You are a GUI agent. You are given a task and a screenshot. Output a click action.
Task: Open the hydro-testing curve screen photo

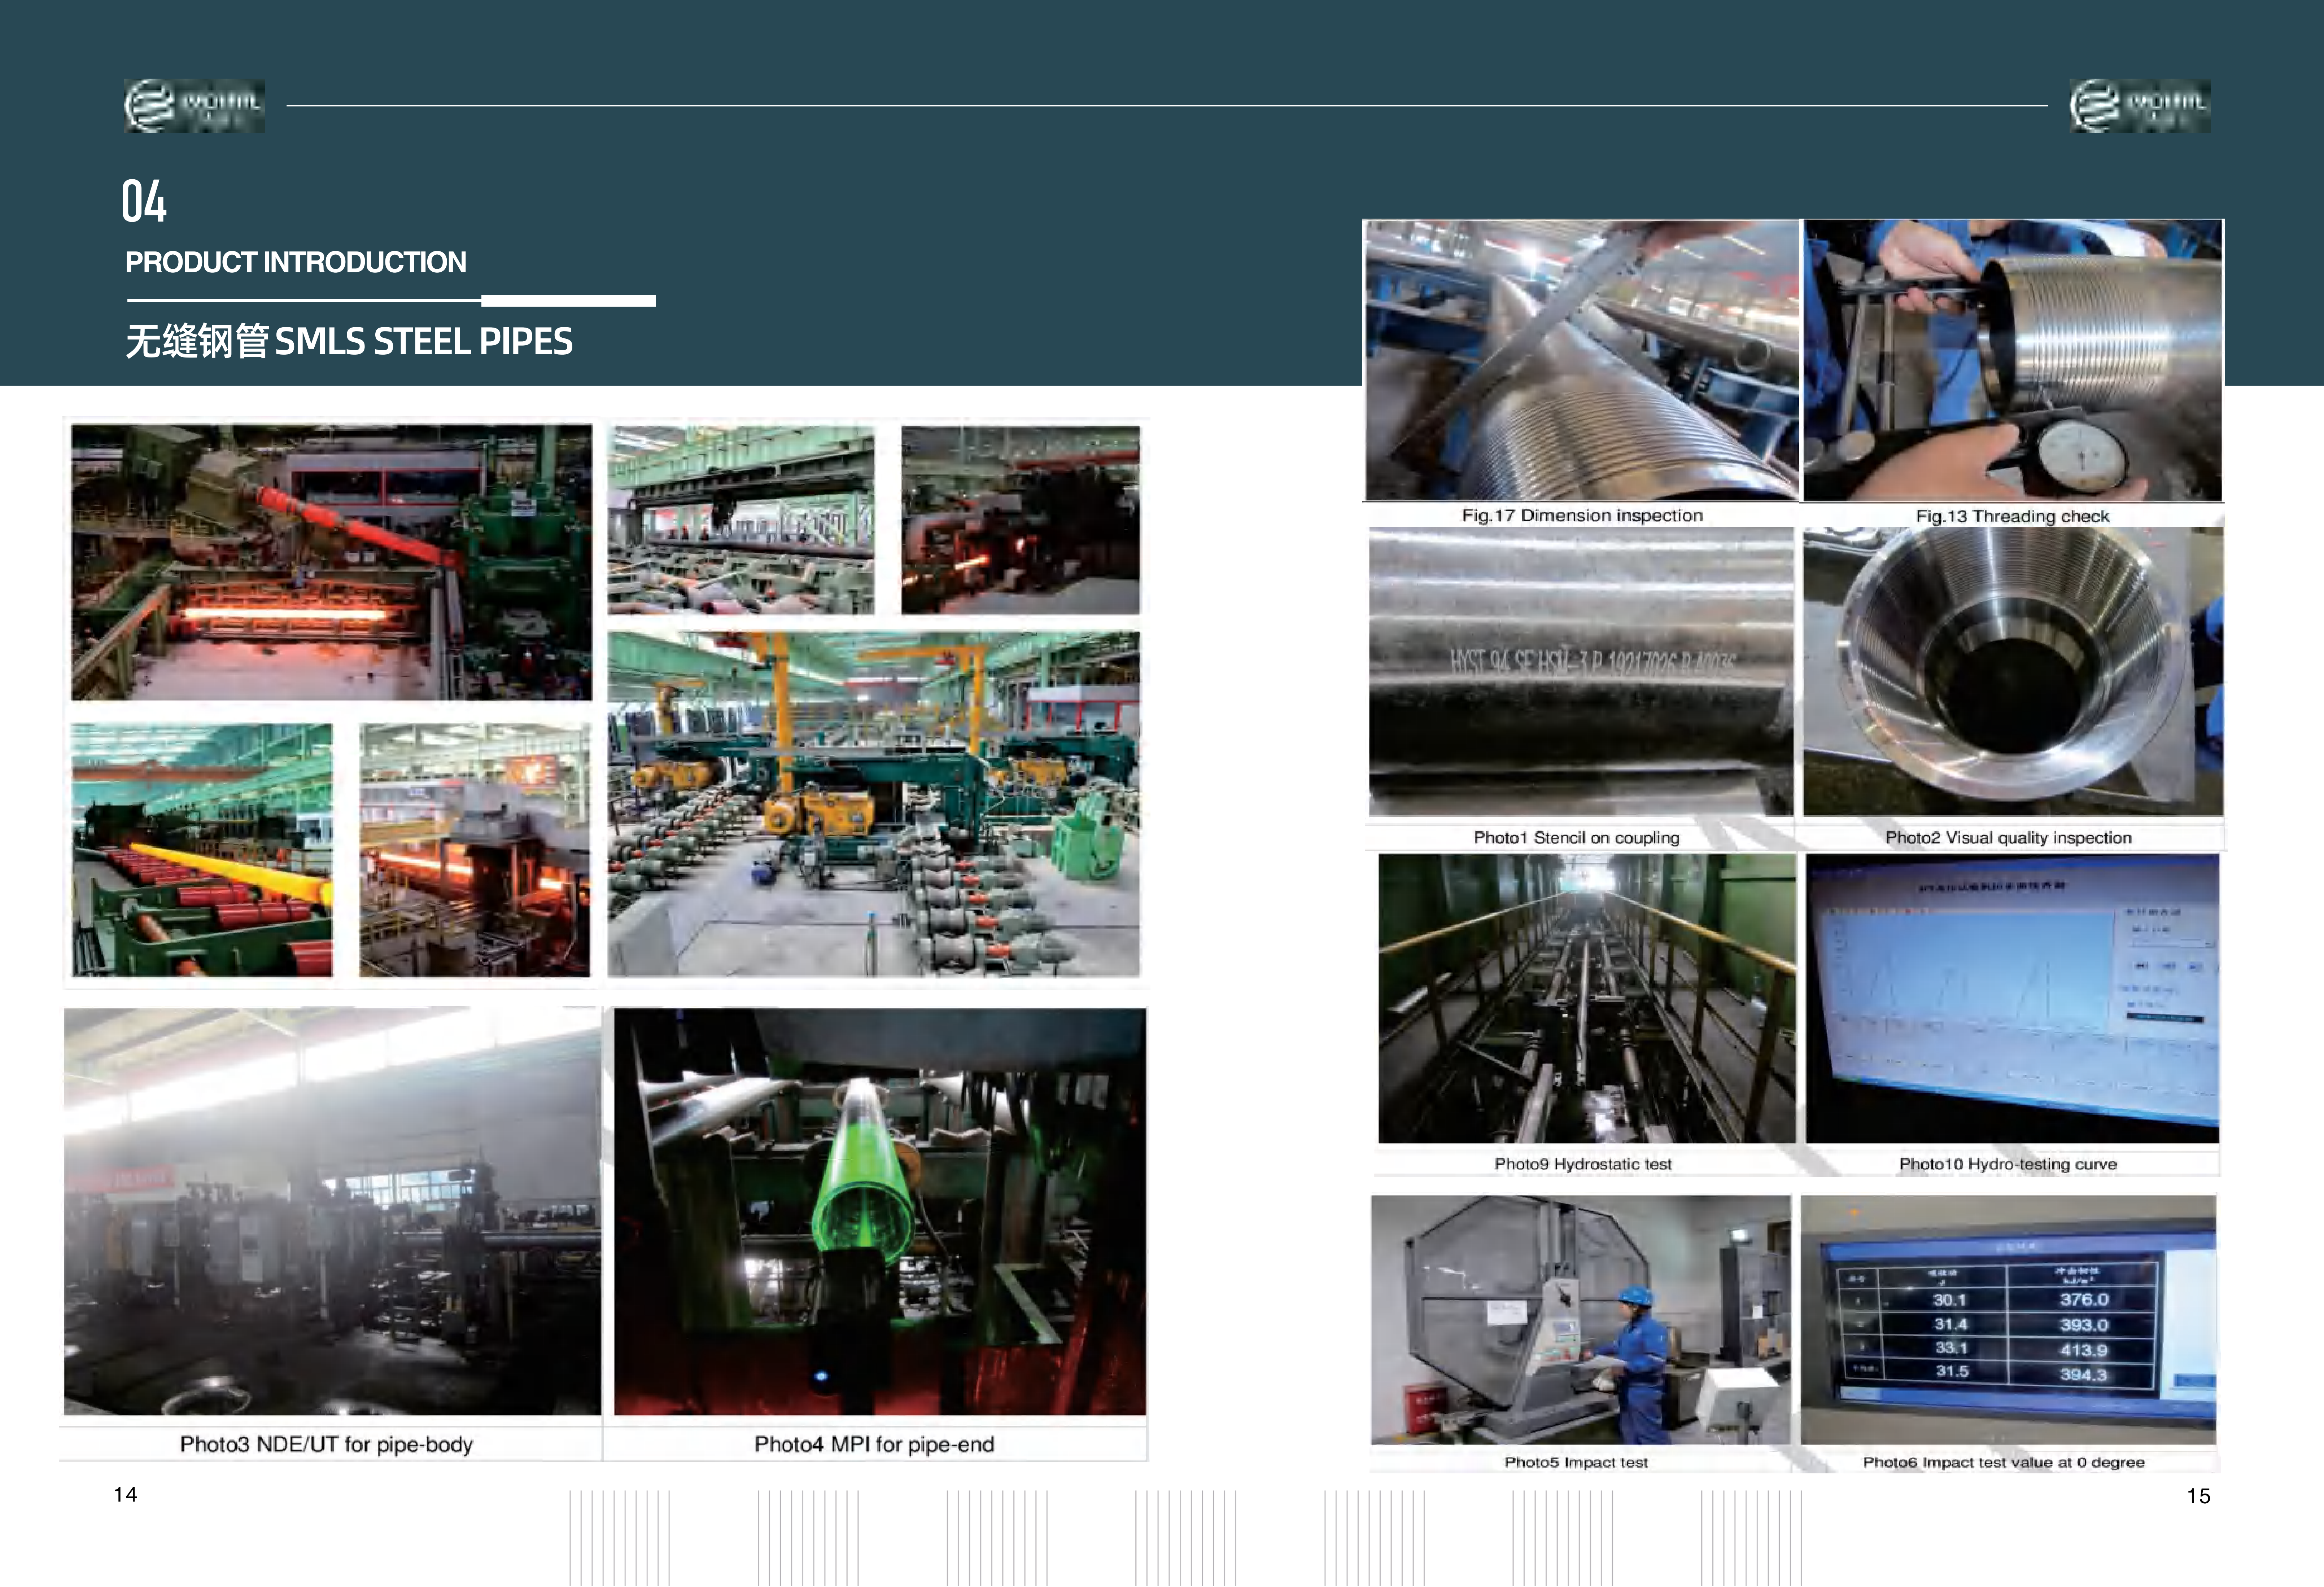2012,998
